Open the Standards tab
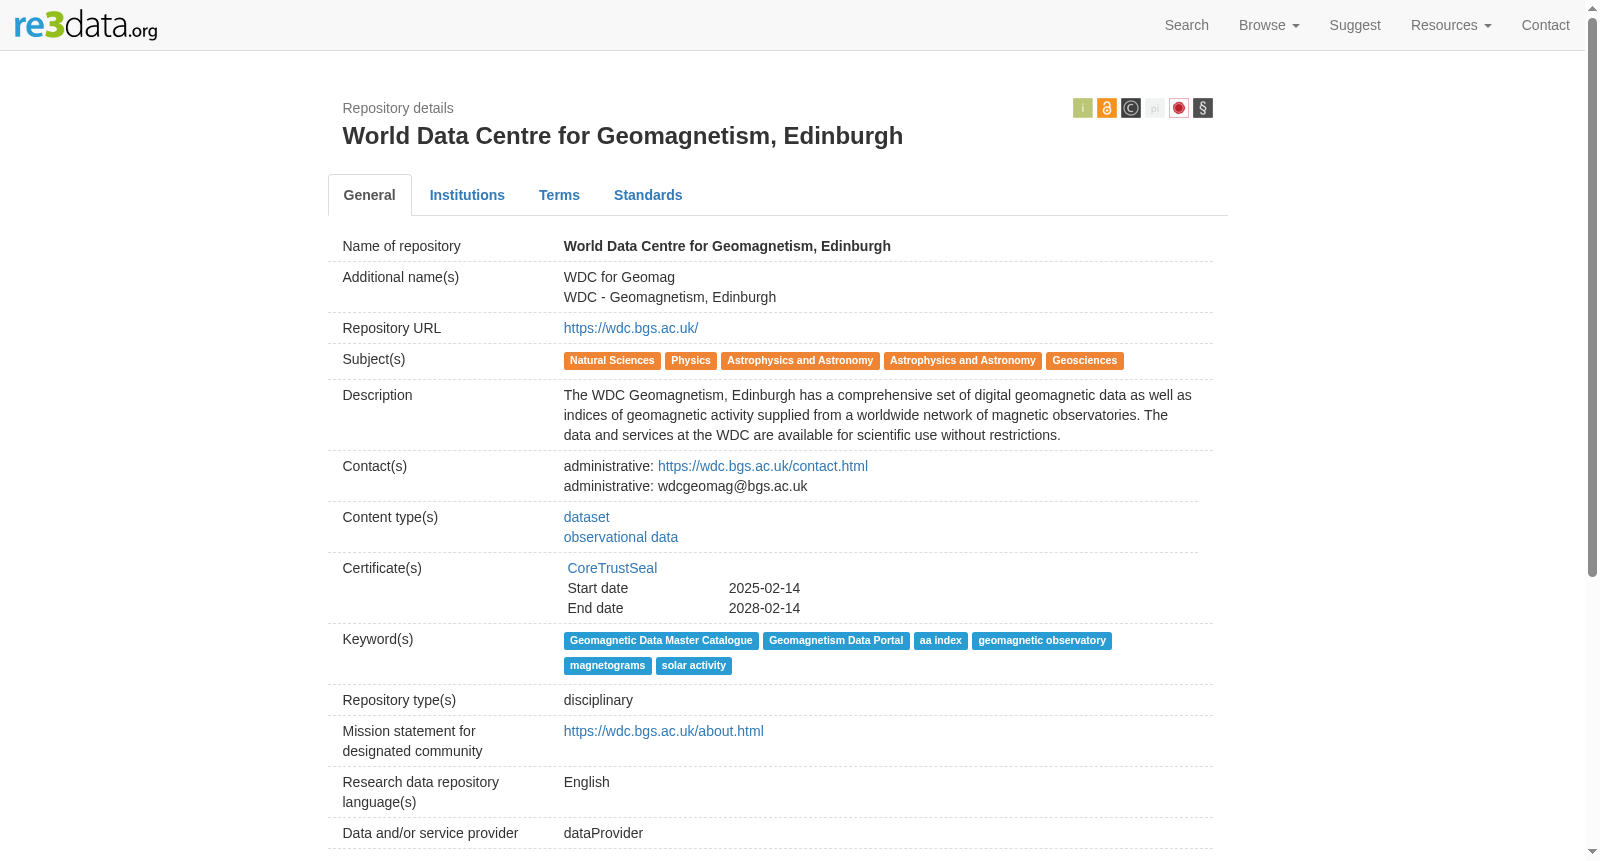 648,195
